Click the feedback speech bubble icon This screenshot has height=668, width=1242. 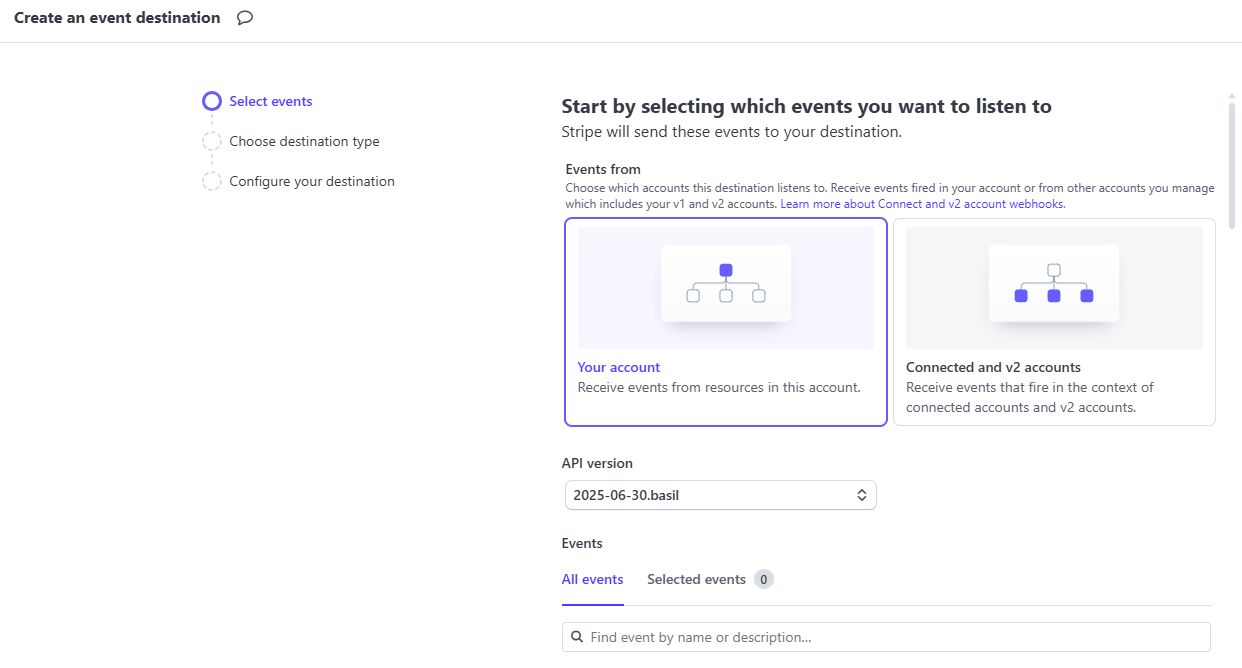tap(245, 18)
